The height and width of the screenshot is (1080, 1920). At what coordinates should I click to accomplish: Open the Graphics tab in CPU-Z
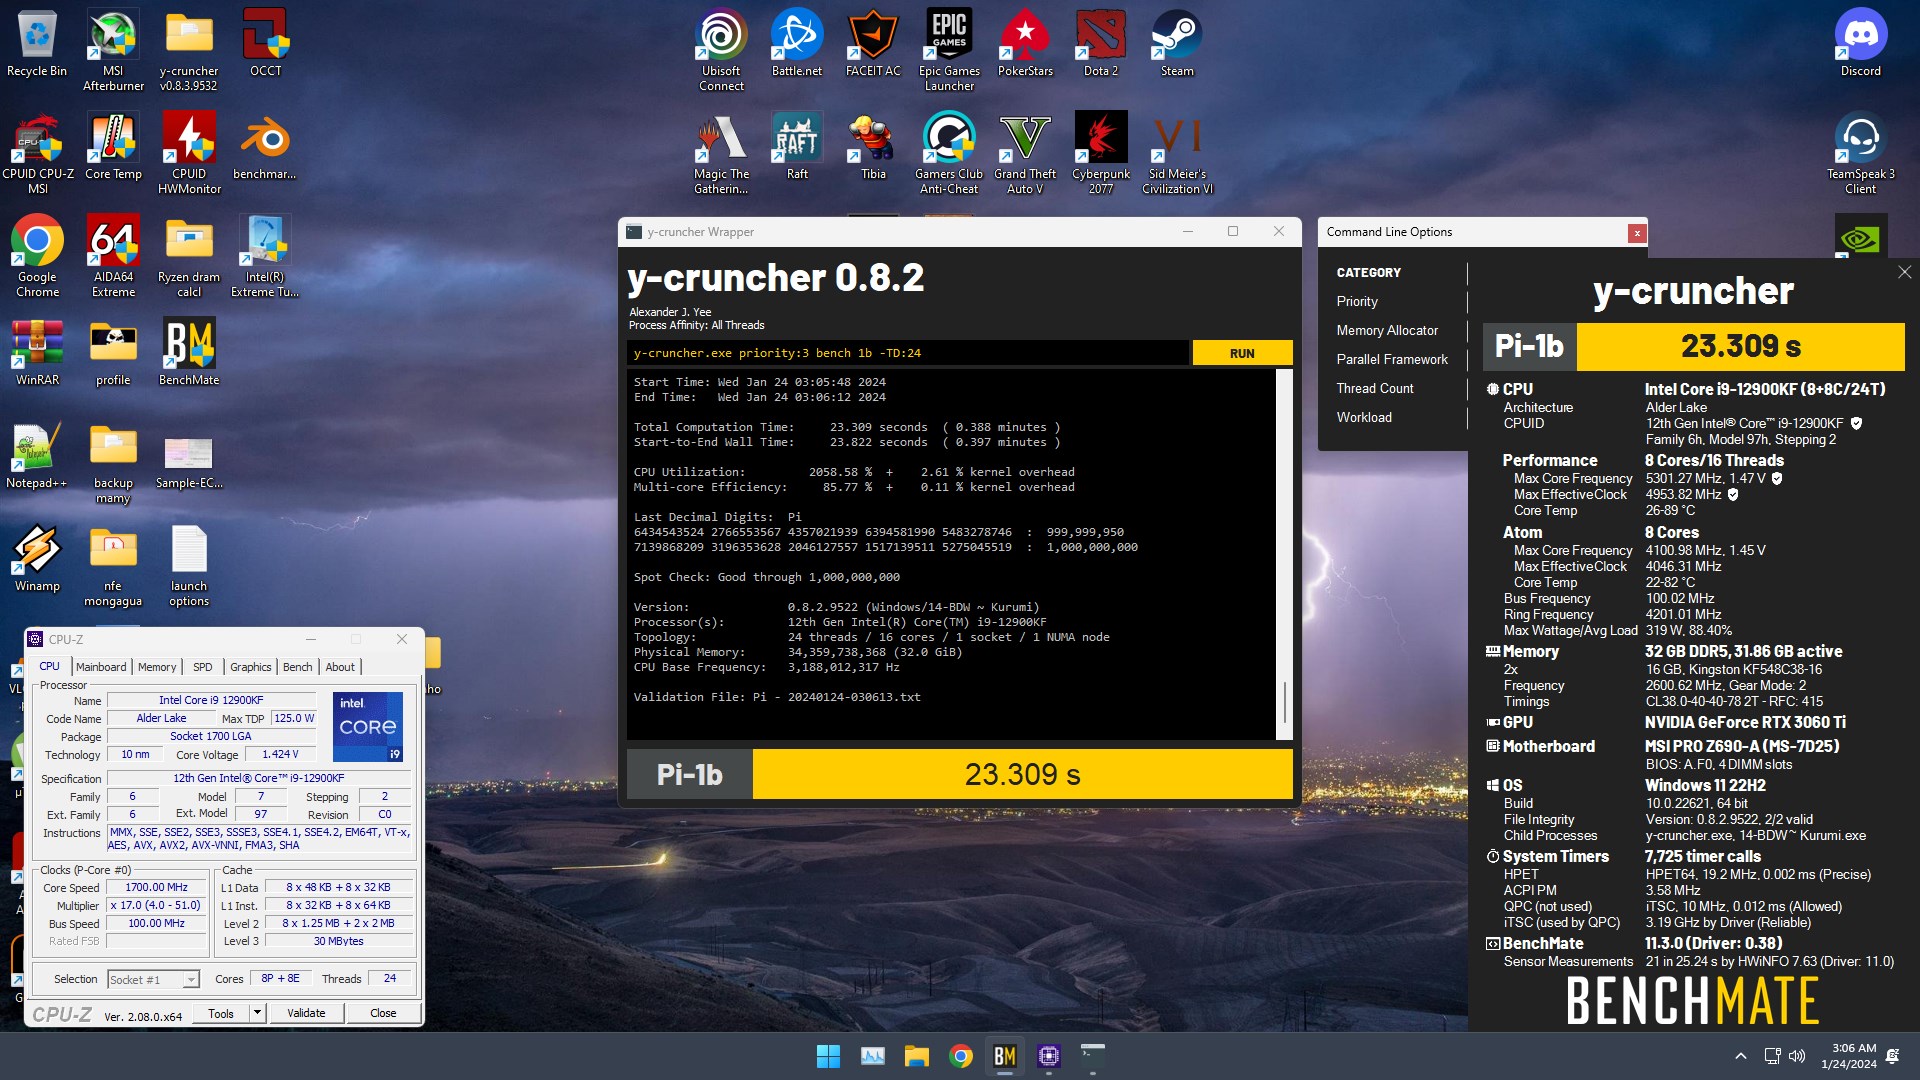coord(250,667)
